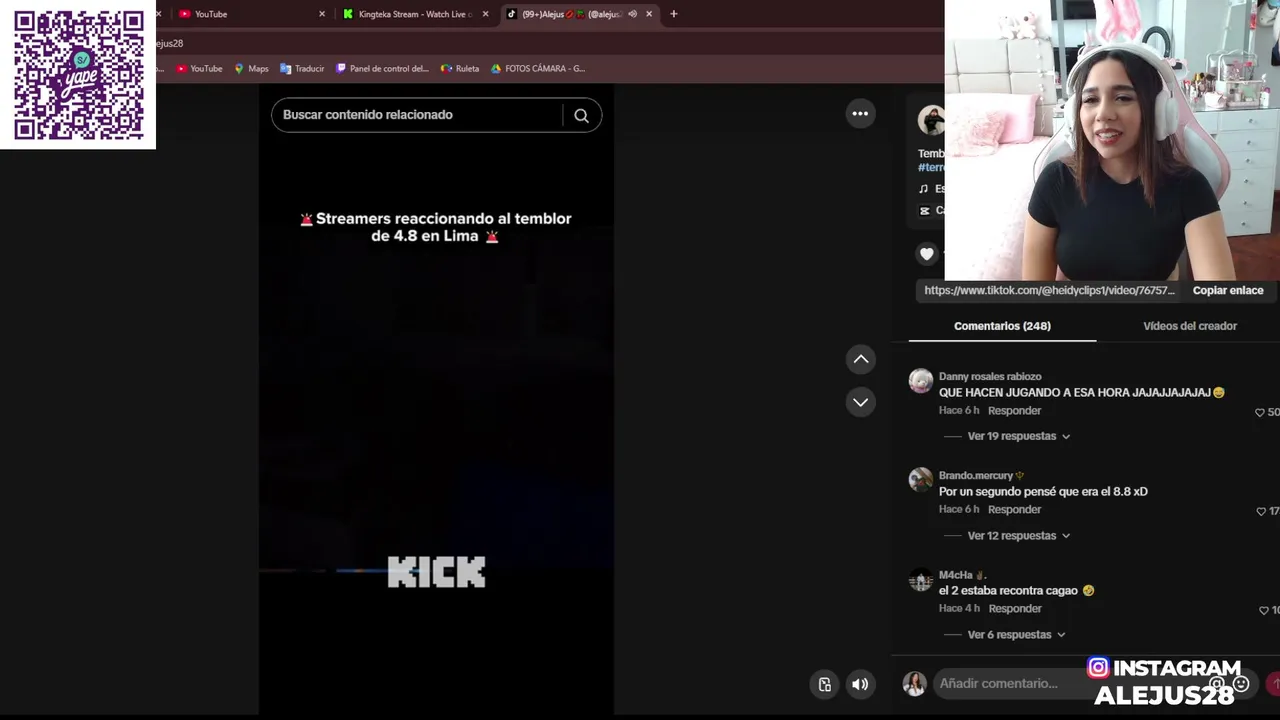The height and width of the screenshot is (720, 1280).
Task: Click the YouTube tab favicon
Action: (x=185, y=14)
